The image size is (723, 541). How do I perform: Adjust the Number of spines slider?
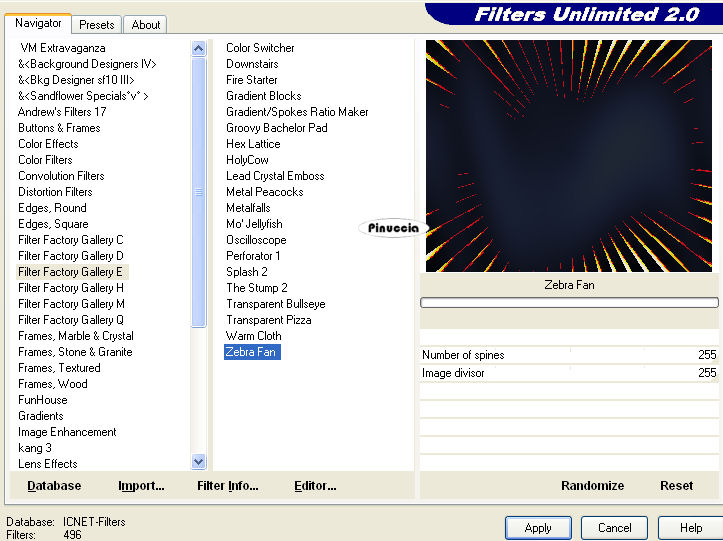[x=569, y=355]
